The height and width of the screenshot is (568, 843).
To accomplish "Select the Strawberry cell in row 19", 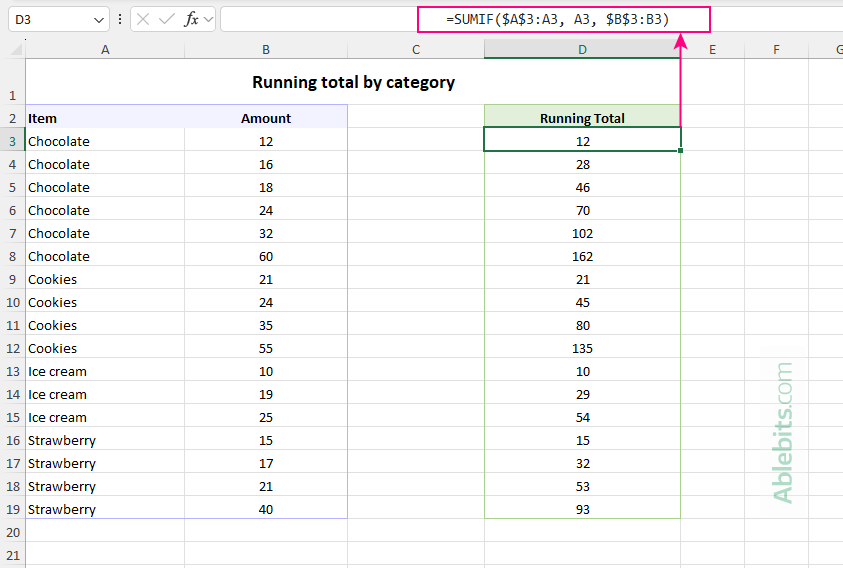I will (105, 509).
